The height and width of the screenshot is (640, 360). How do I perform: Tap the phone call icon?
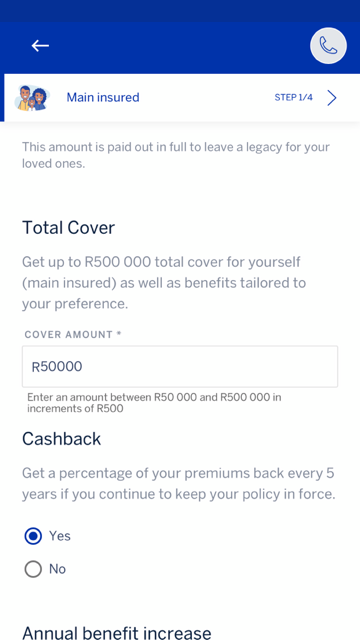[329, 46]
